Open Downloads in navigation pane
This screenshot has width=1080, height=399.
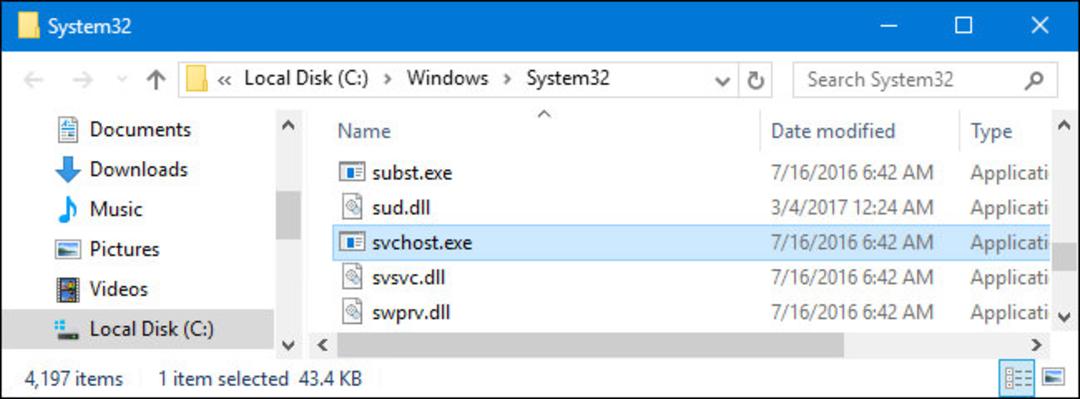pyautogui.click(x=138, y=170)
